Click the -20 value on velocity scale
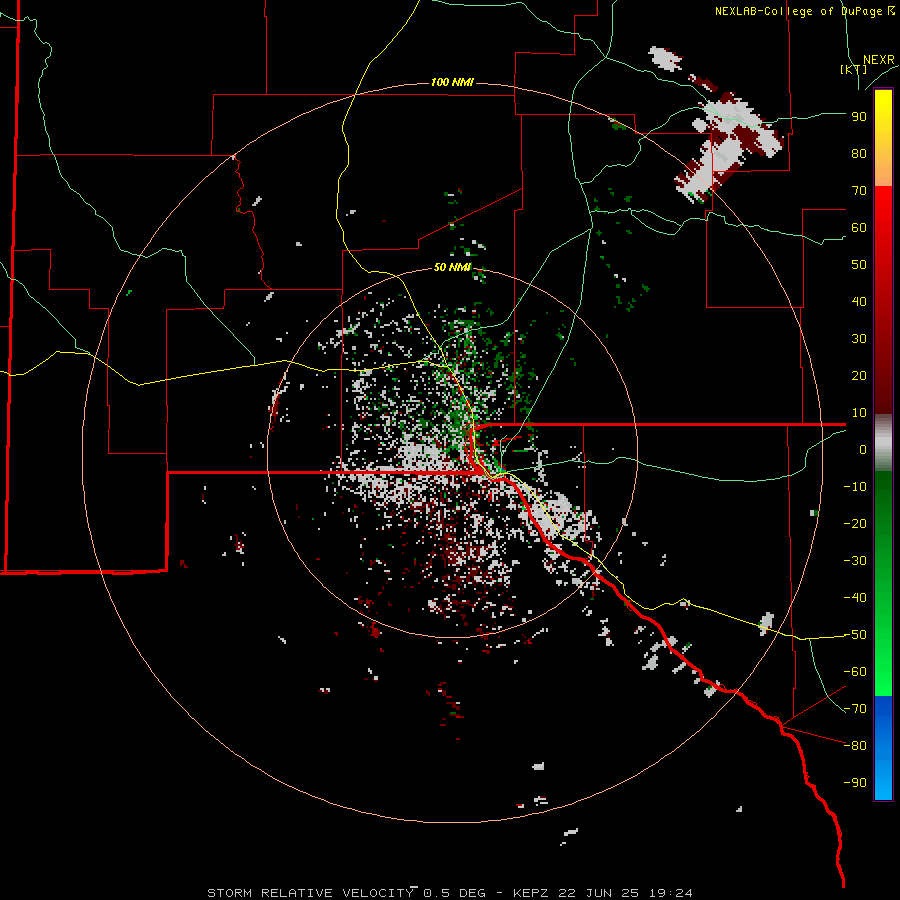The height and width of the screenshot is (900, 900). pyautogui.click(x=855, y=523)
